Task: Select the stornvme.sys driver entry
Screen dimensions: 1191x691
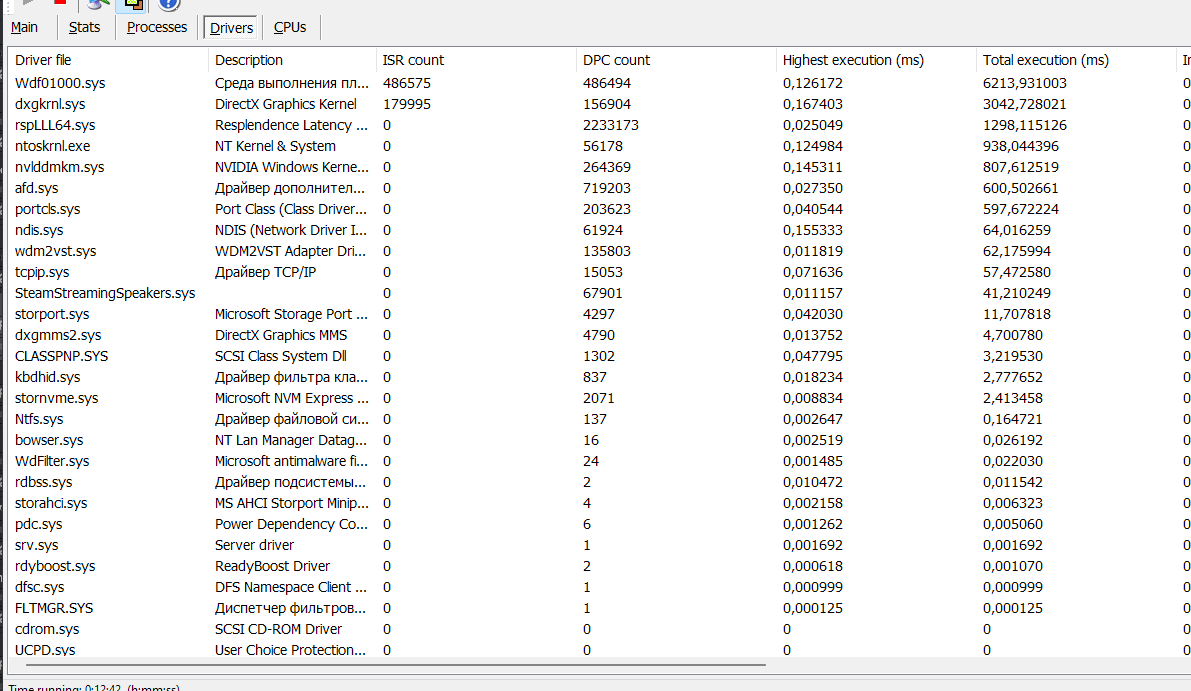Action: pos(56,398)
